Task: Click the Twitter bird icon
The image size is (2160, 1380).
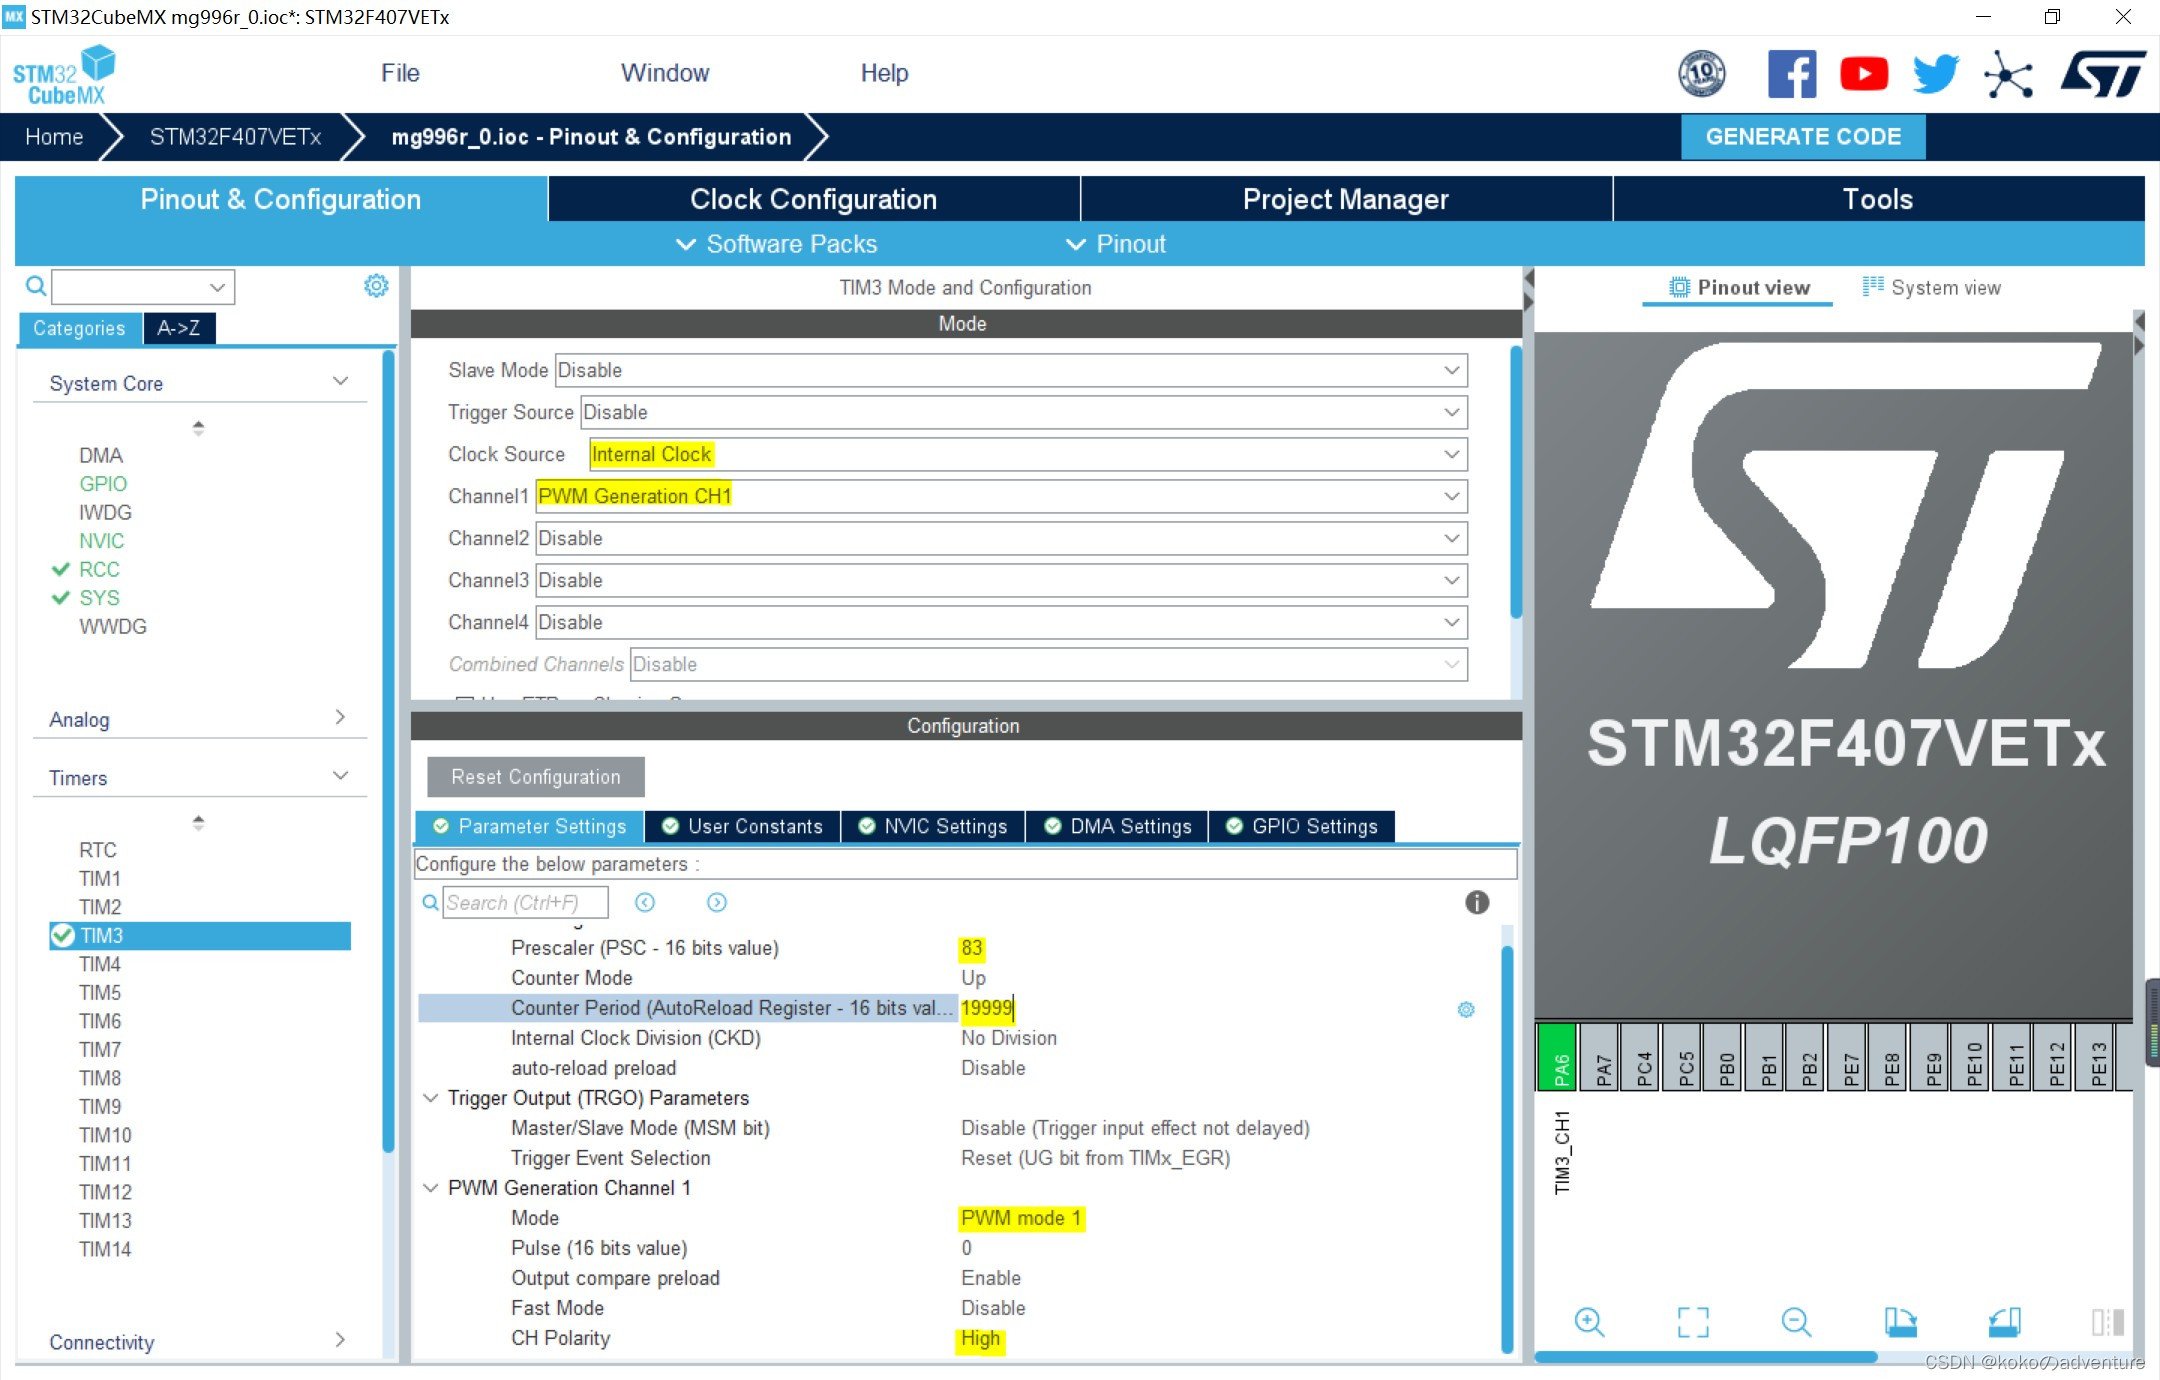Action: coord(1935,74)
